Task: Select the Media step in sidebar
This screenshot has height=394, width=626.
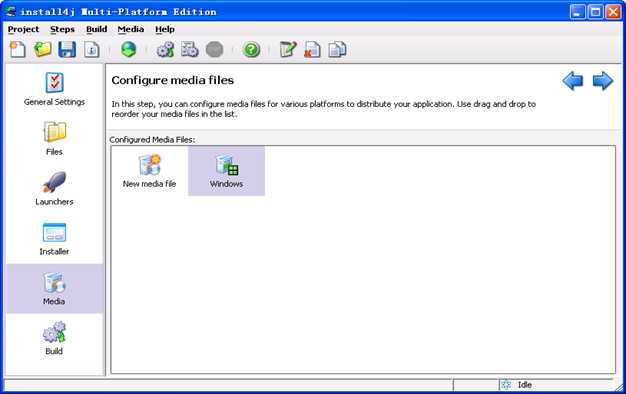Action: coord(54,288)
